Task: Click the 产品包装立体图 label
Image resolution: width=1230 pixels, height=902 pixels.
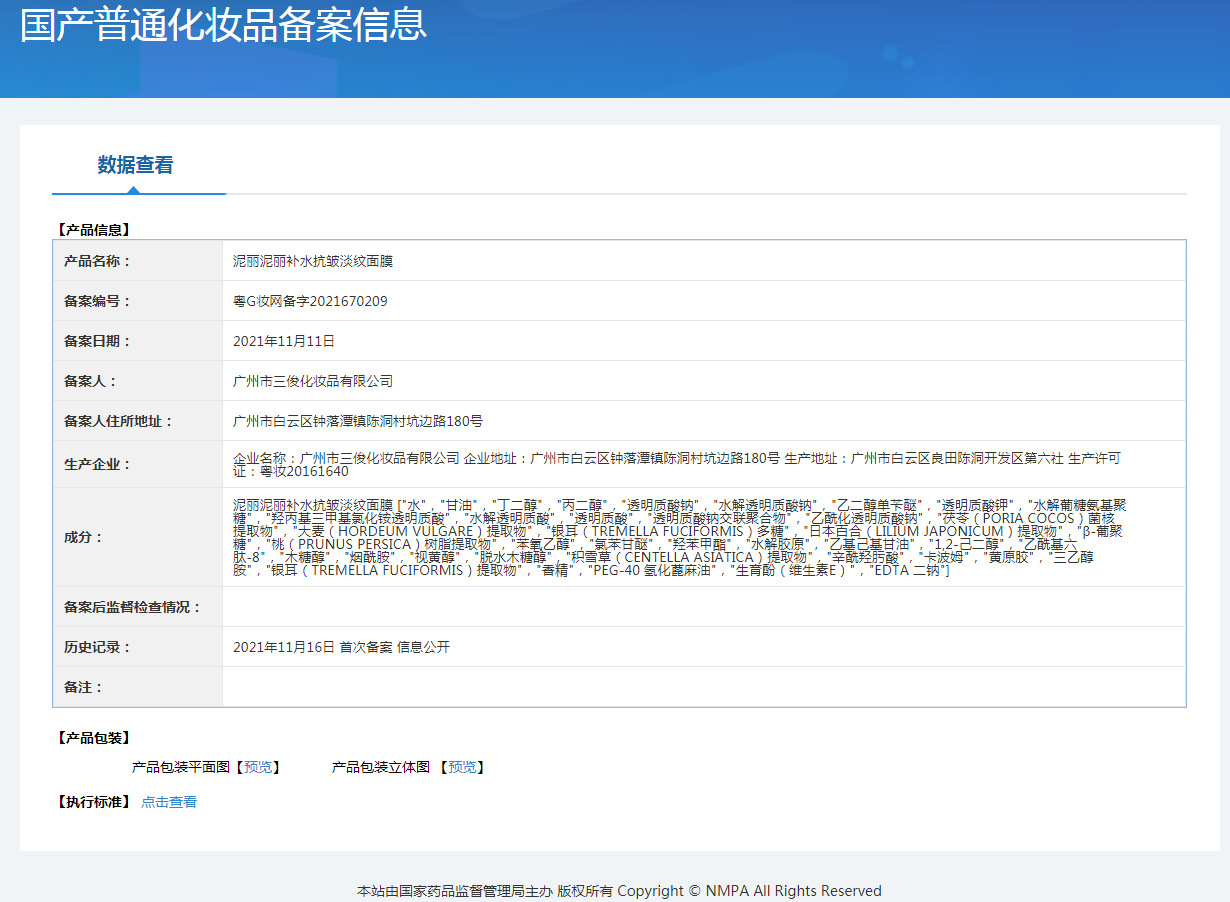Action: [381, 767]
